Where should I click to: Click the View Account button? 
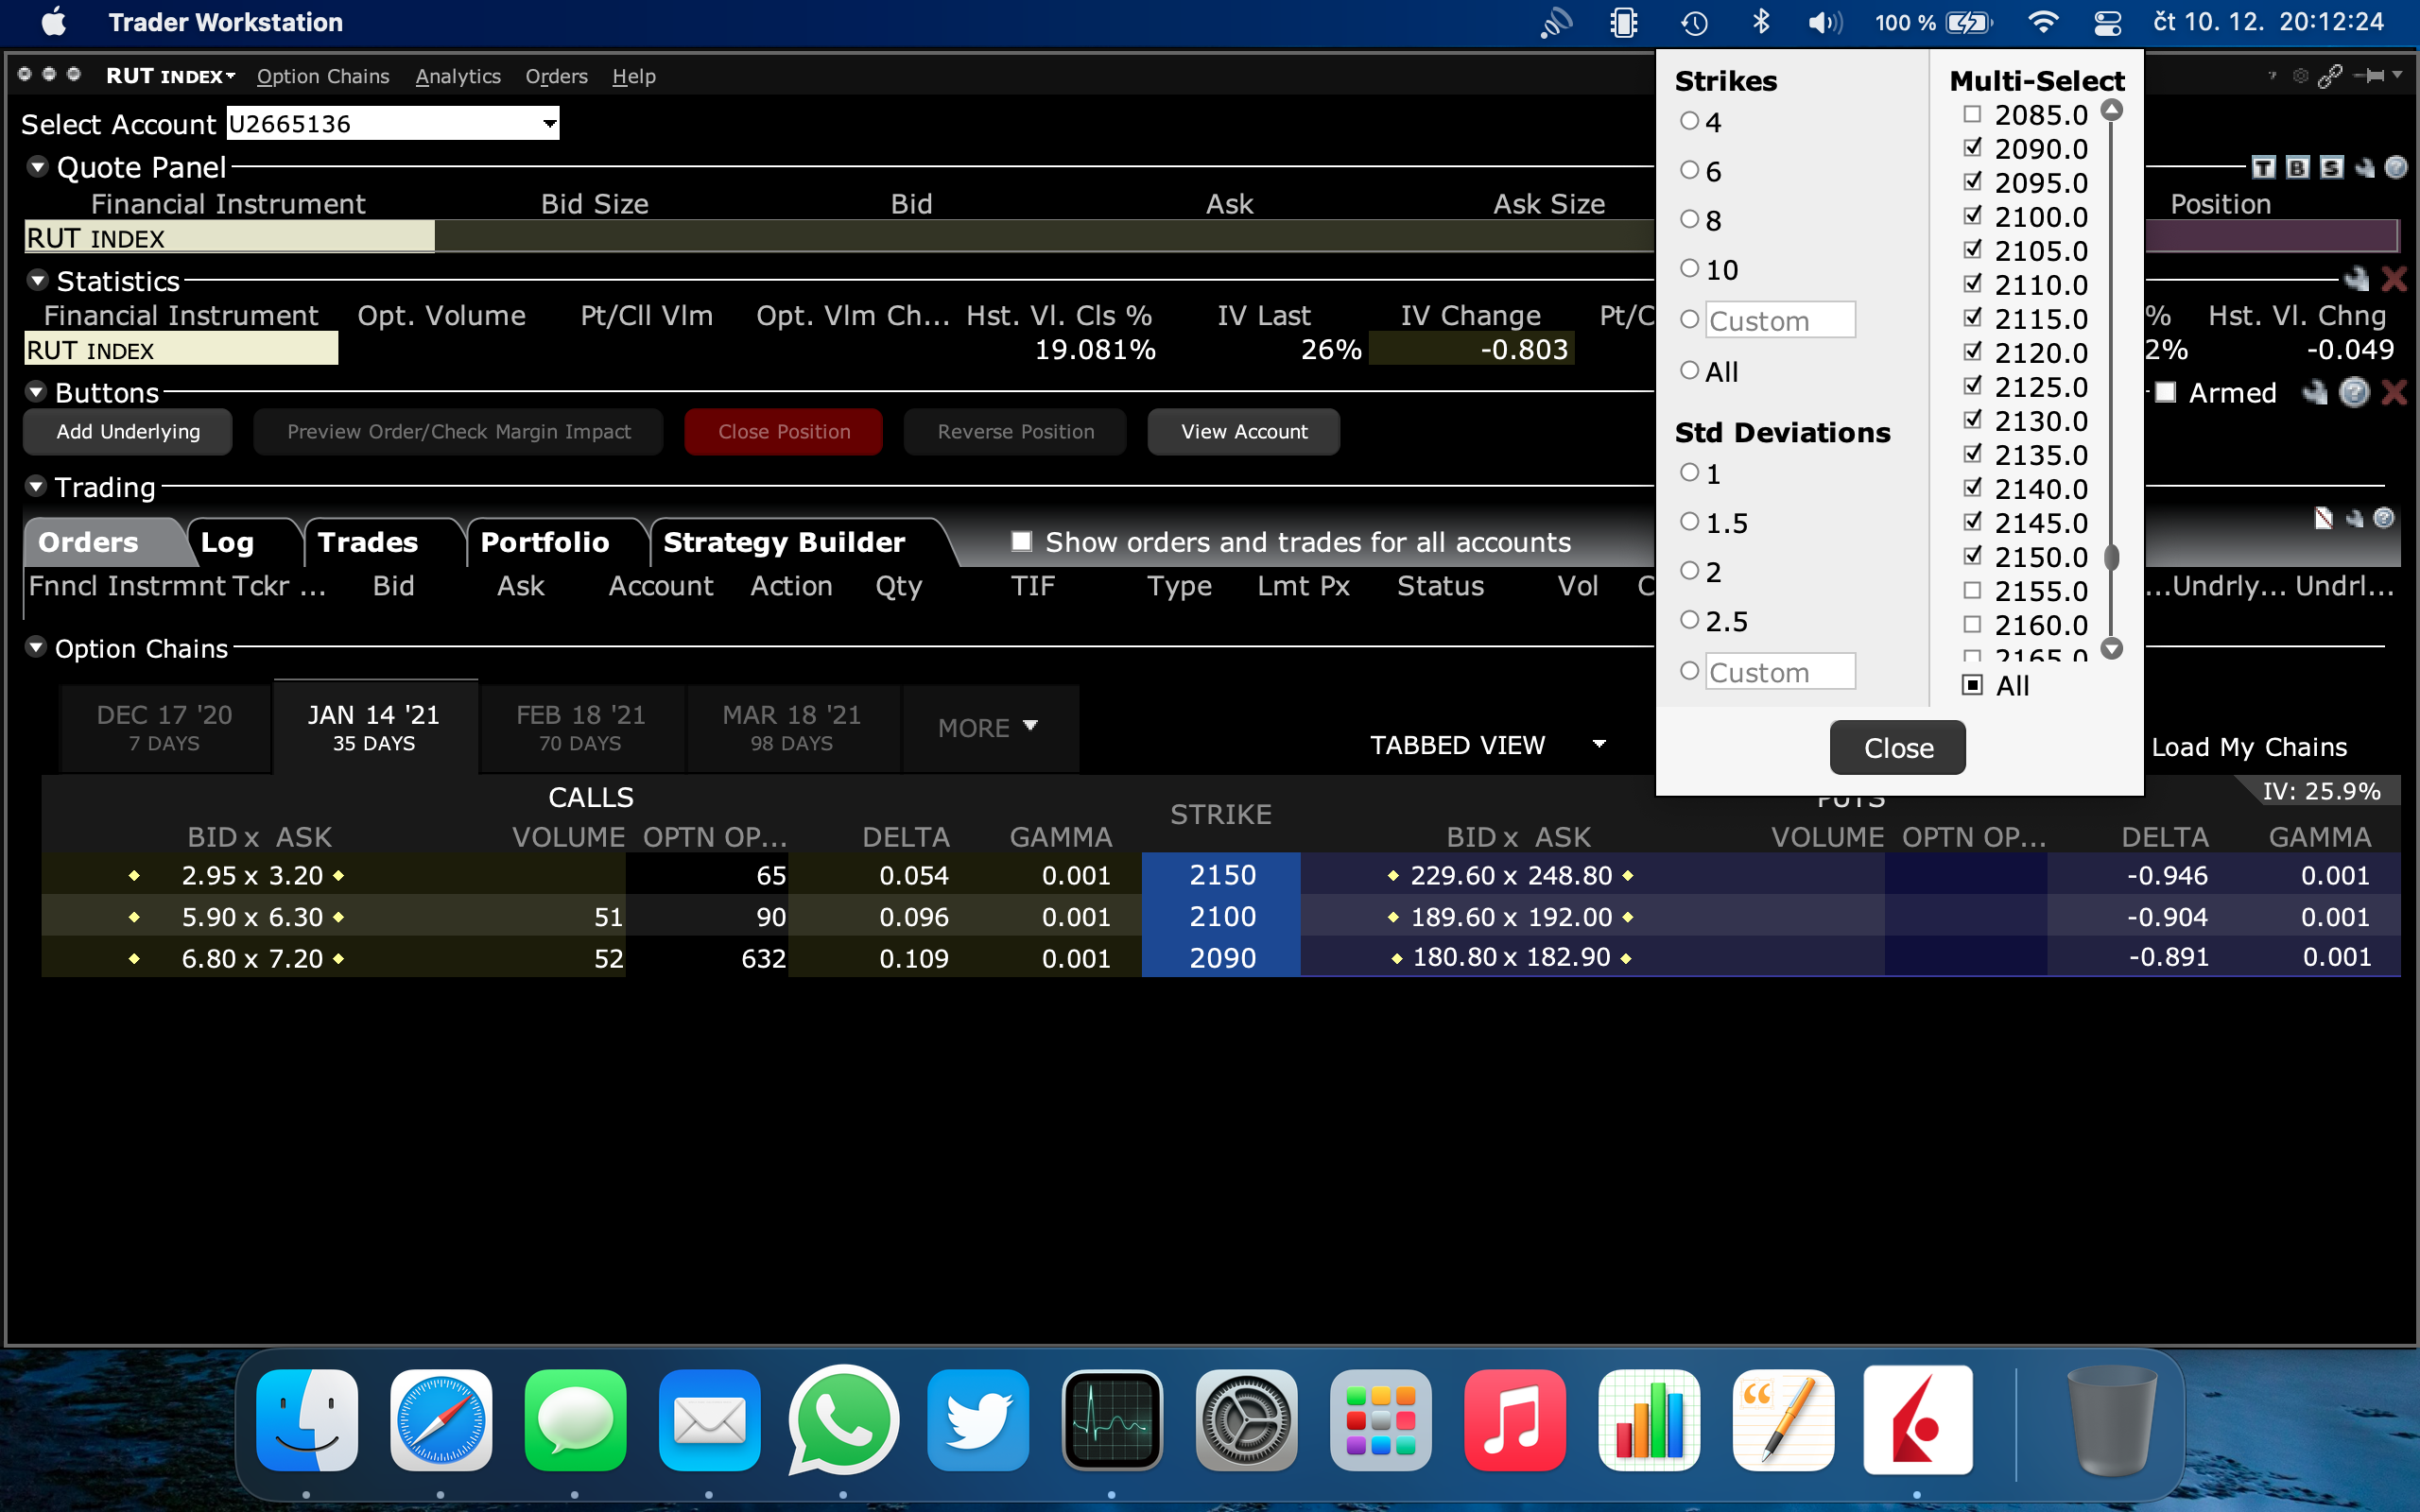coord(1243,432)
